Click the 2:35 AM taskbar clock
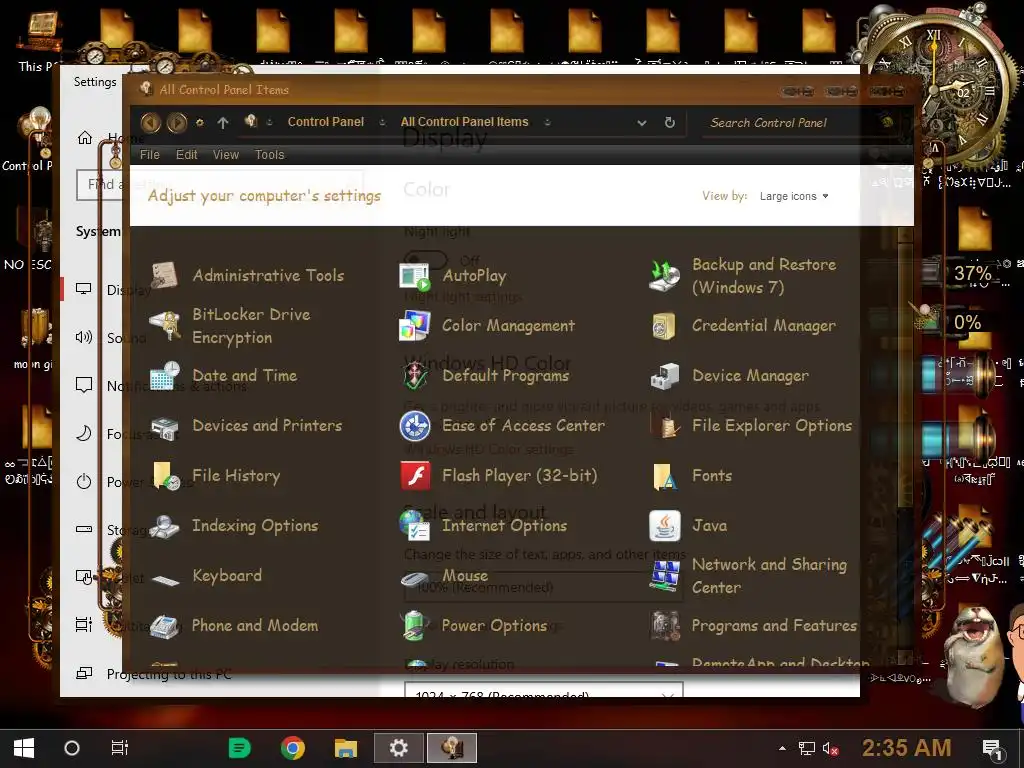 point(906,748)
